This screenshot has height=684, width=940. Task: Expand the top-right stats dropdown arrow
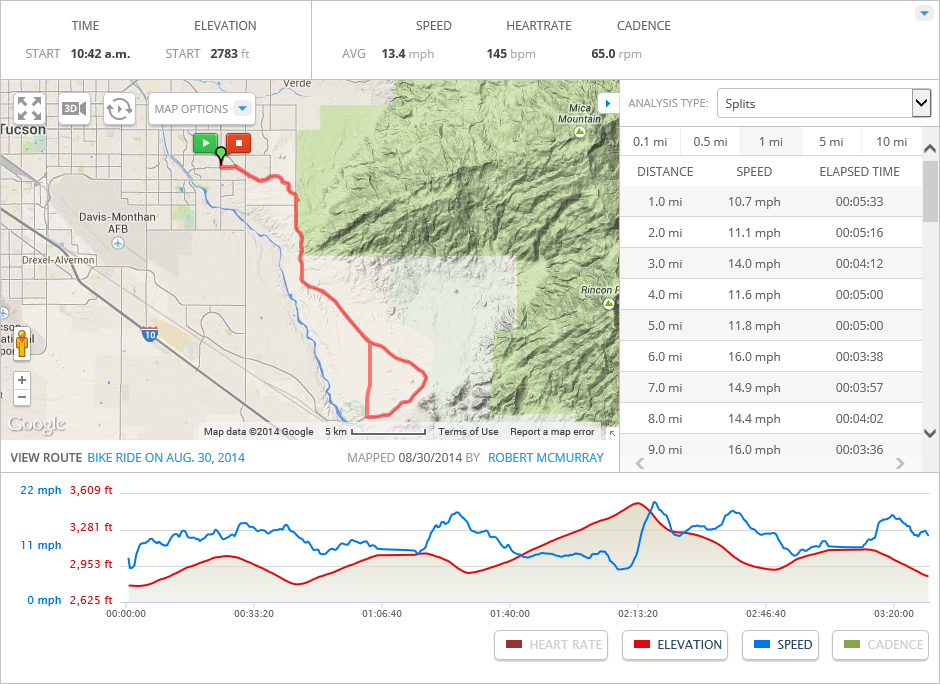[x=922, y=13]
